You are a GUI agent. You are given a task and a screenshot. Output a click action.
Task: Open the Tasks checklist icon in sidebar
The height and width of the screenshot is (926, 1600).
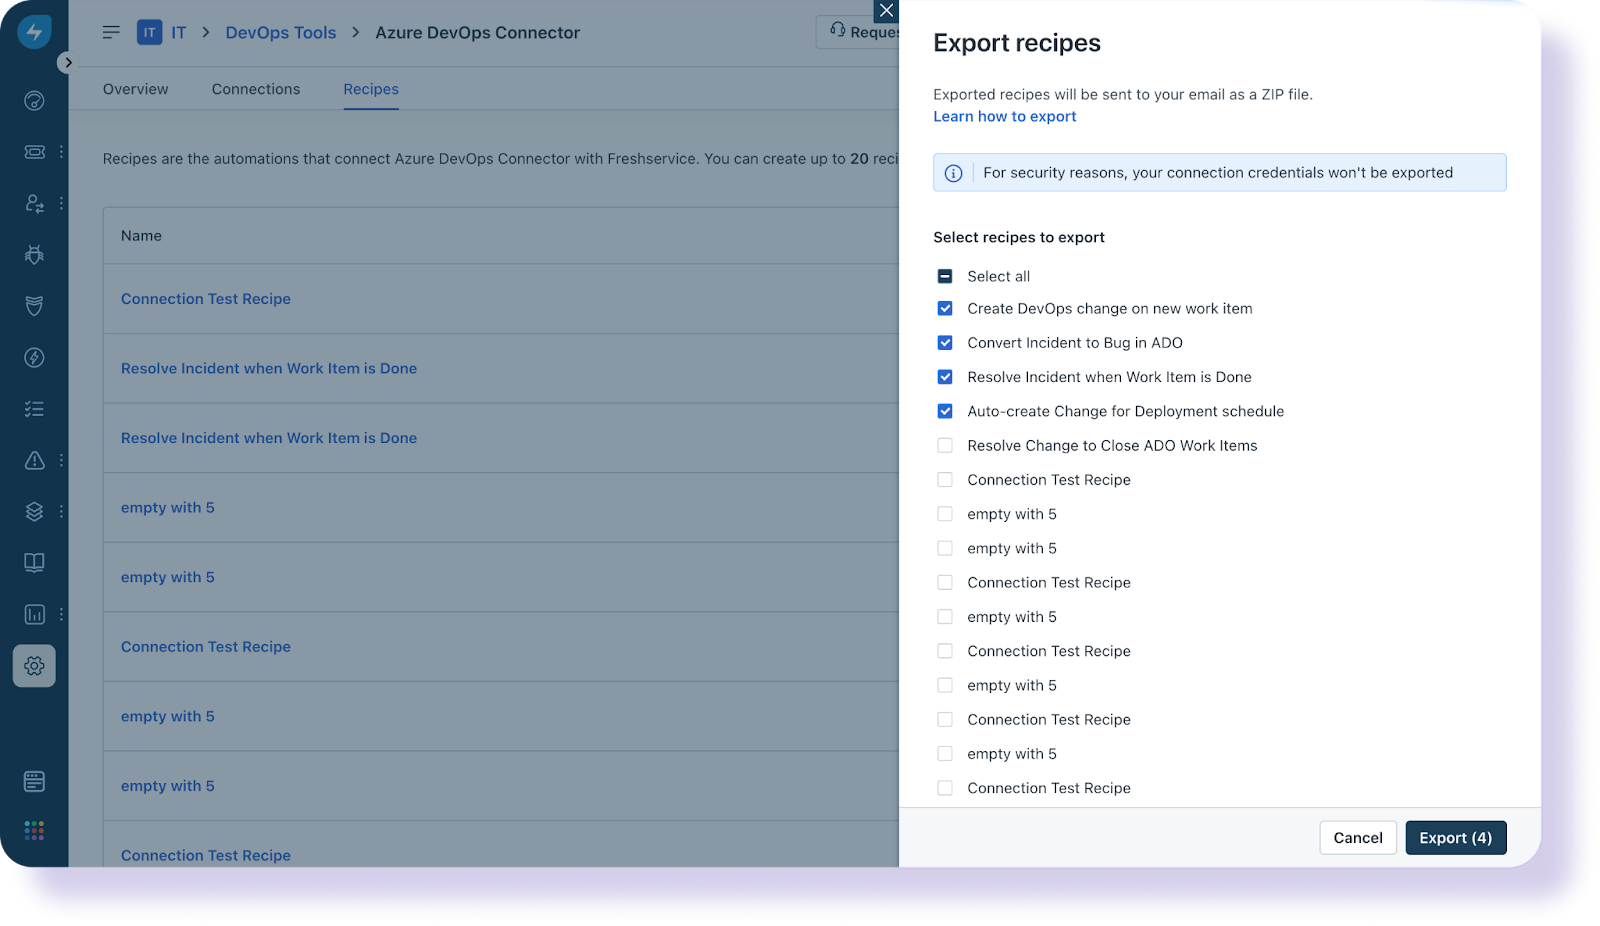(x=34, y=409)
